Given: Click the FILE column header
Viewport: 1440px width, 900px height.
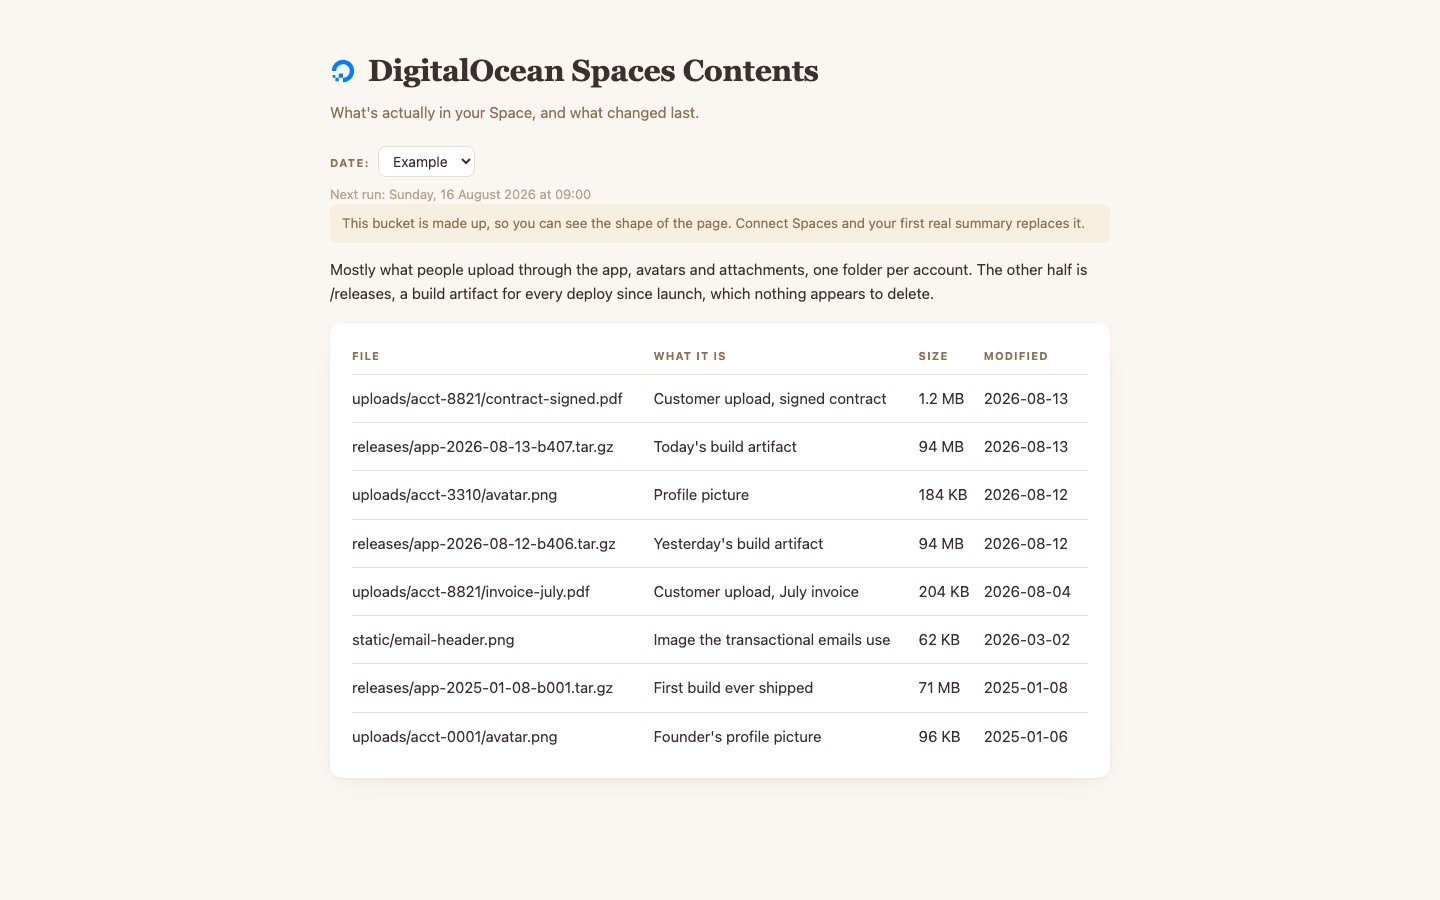Looking at the screenshot, I should [x=366, y=356].
